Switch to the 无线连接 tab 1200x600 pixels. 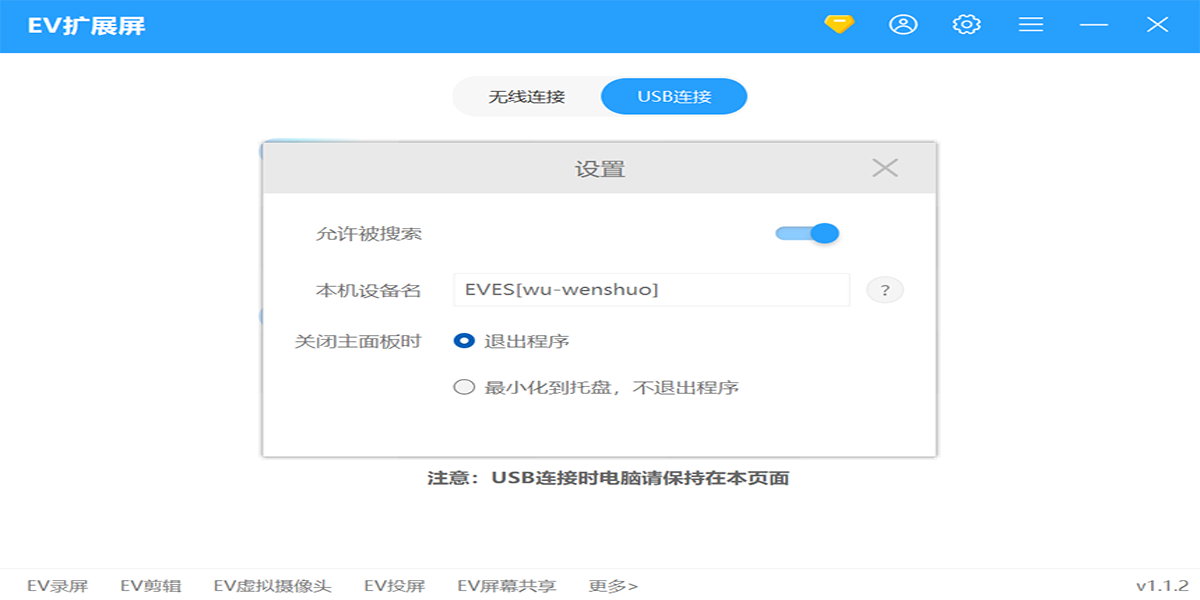tap(528, 96)
